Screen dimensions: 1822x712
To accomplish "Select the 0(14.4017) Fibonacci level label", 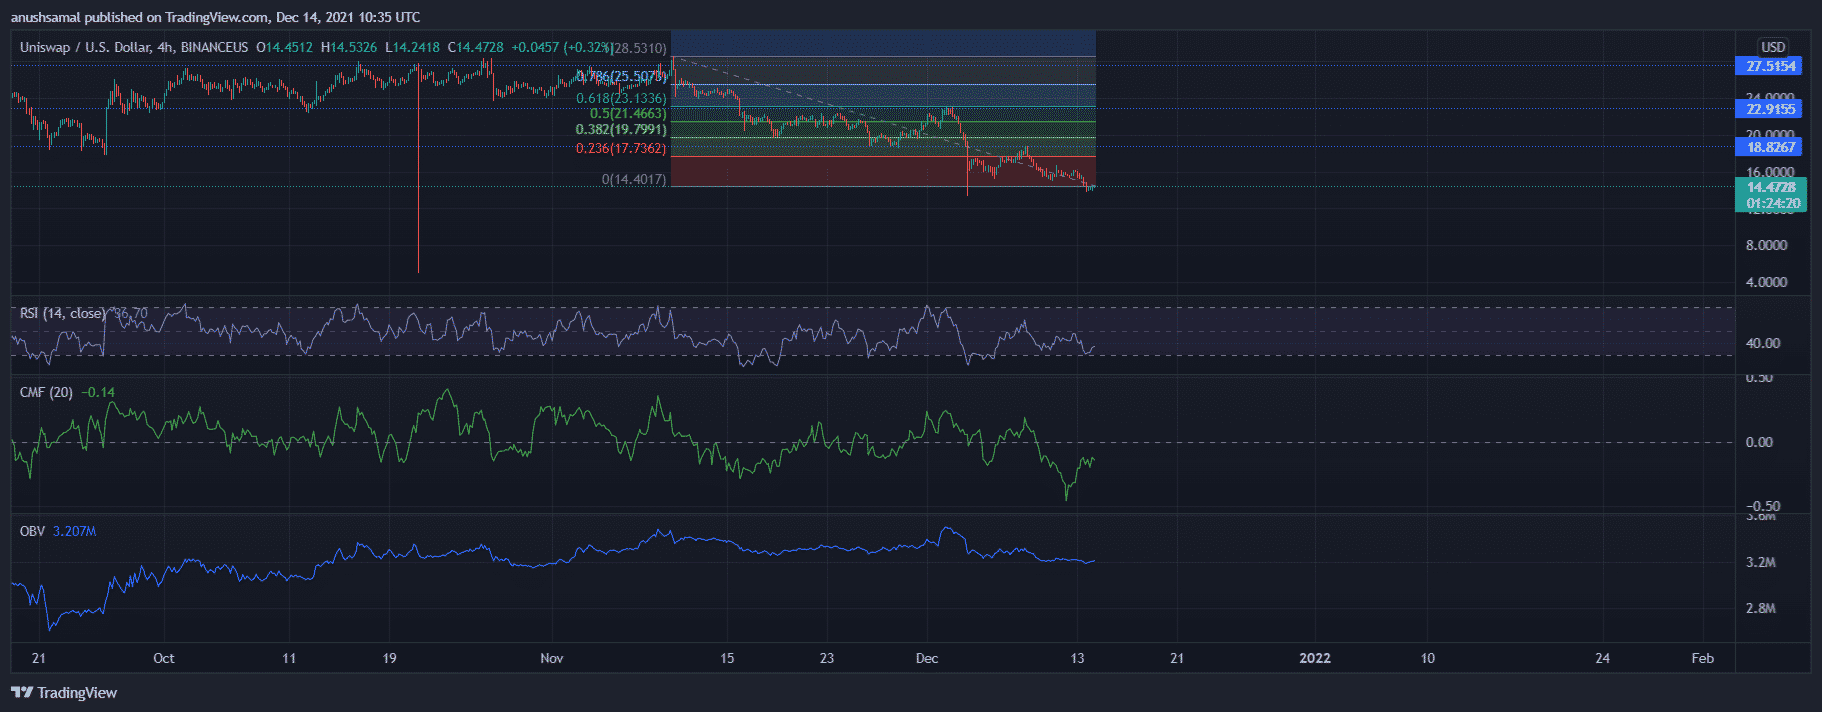I will point(634,180).
